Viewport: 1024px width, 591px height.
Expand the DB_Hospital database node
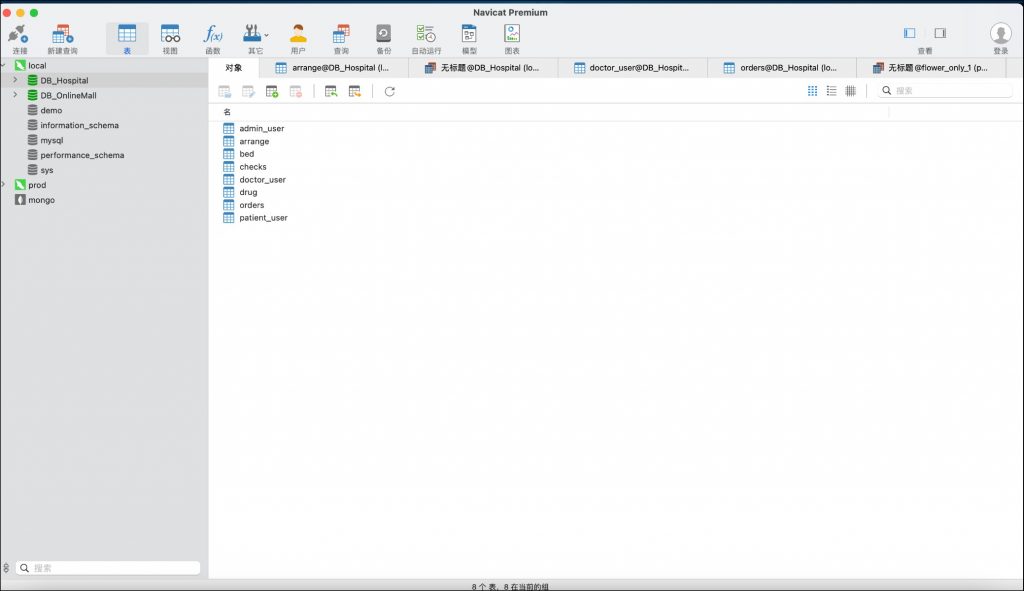point(15,80)
